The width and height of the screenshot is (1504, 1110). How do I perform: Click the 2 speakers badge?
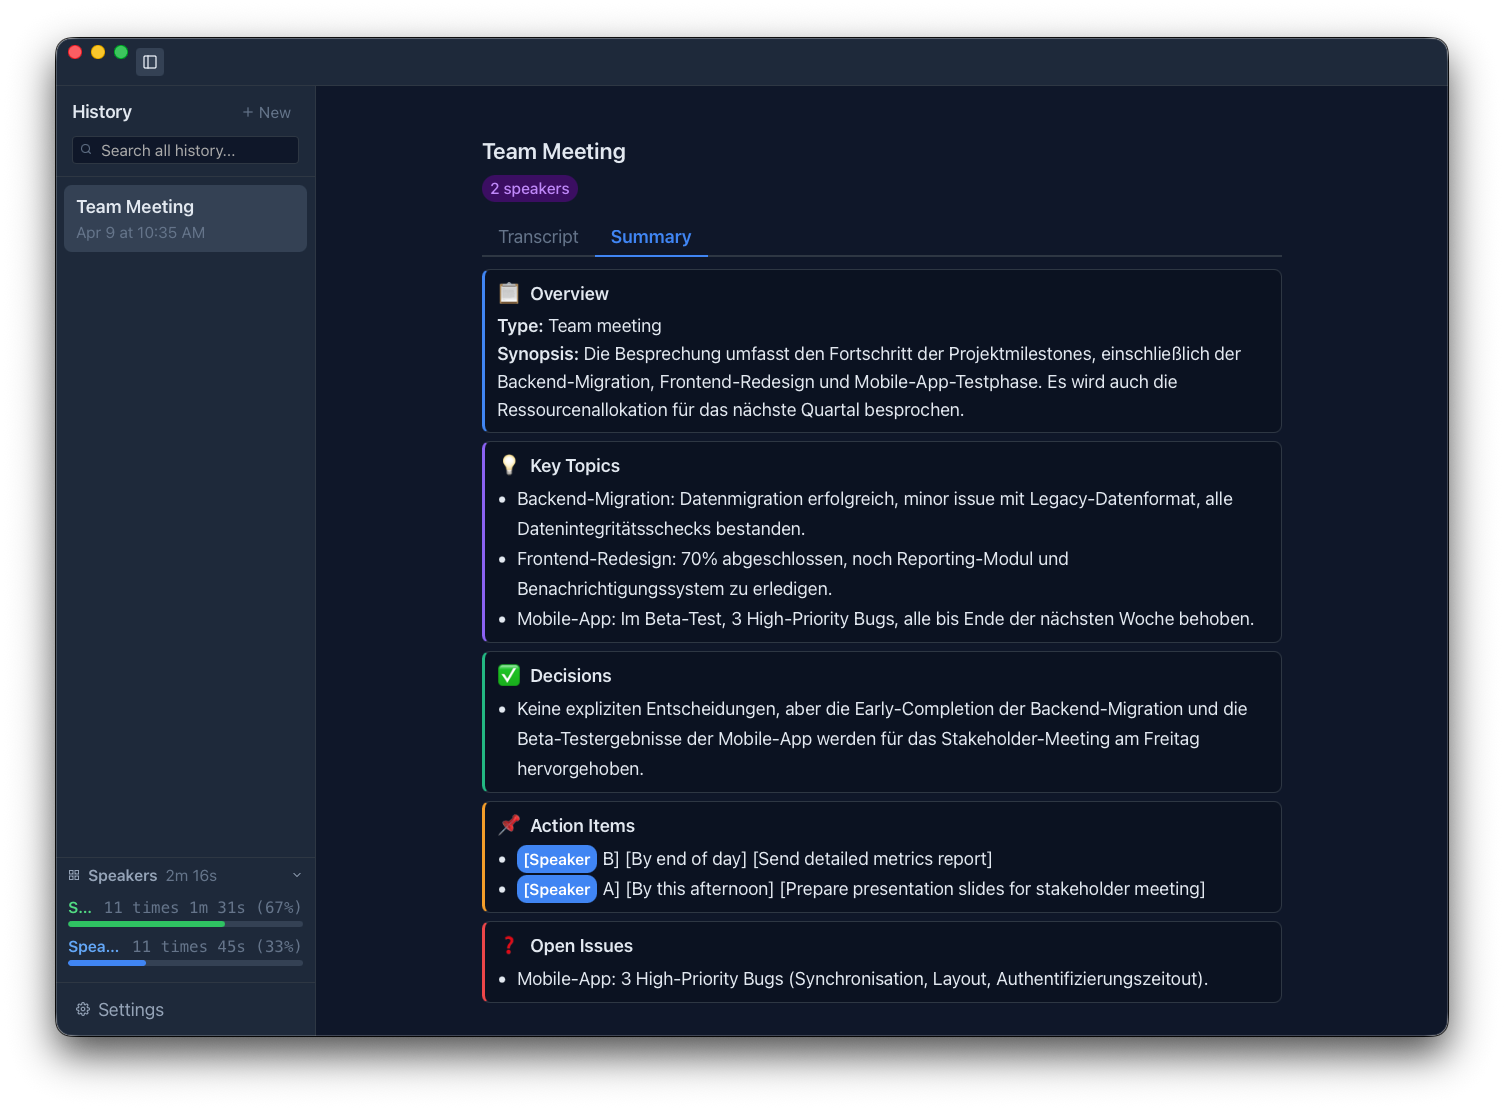point(530,188)
